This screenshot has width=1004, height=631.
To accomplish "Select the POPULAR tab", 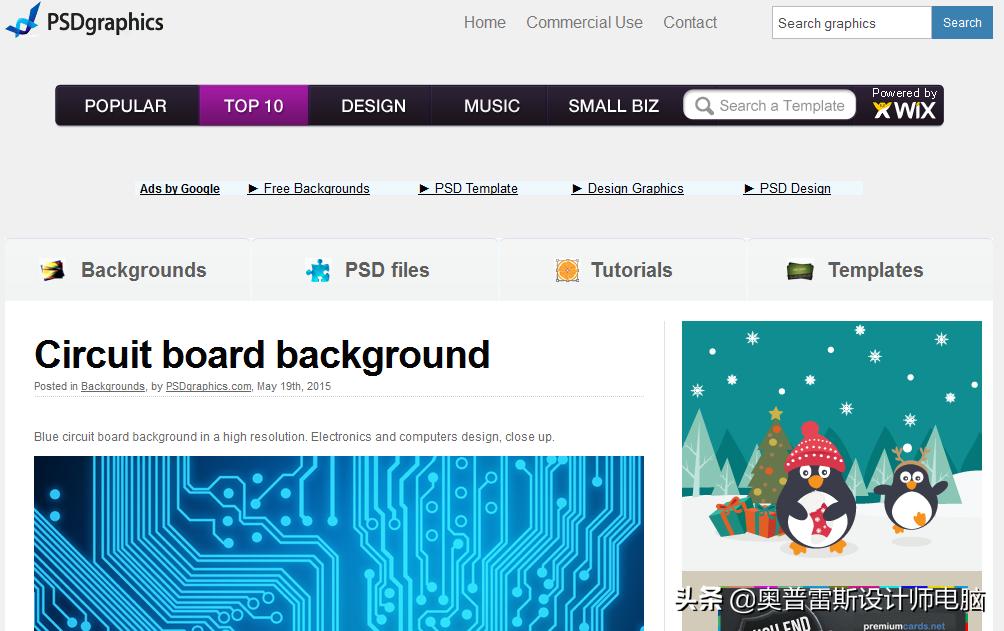I will 126,106.
